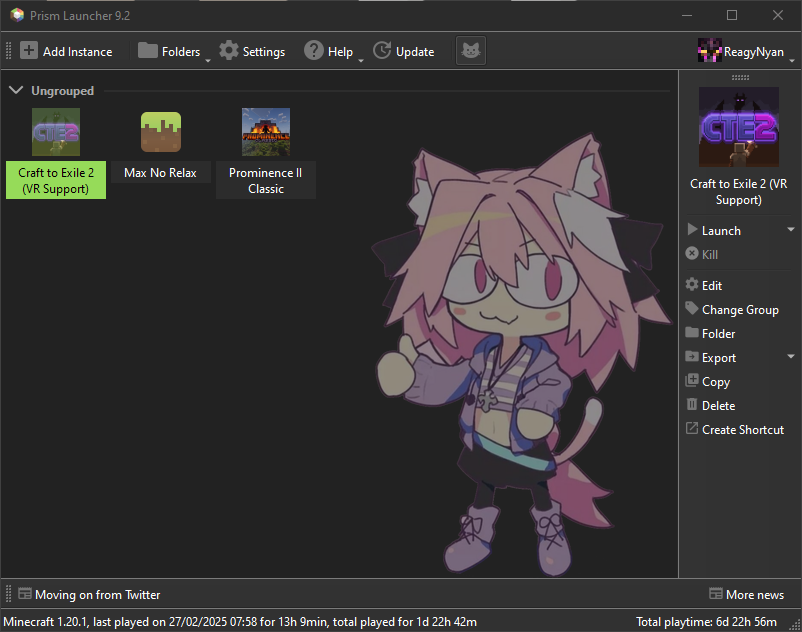Click the Create Shortcut icon
This screenshot has width=802, height=632.
point(692,428)
